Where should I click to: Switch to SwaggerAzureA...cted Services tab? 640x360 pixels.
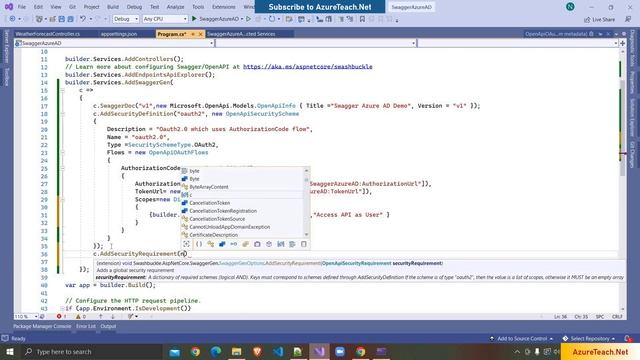coord(241,34)
